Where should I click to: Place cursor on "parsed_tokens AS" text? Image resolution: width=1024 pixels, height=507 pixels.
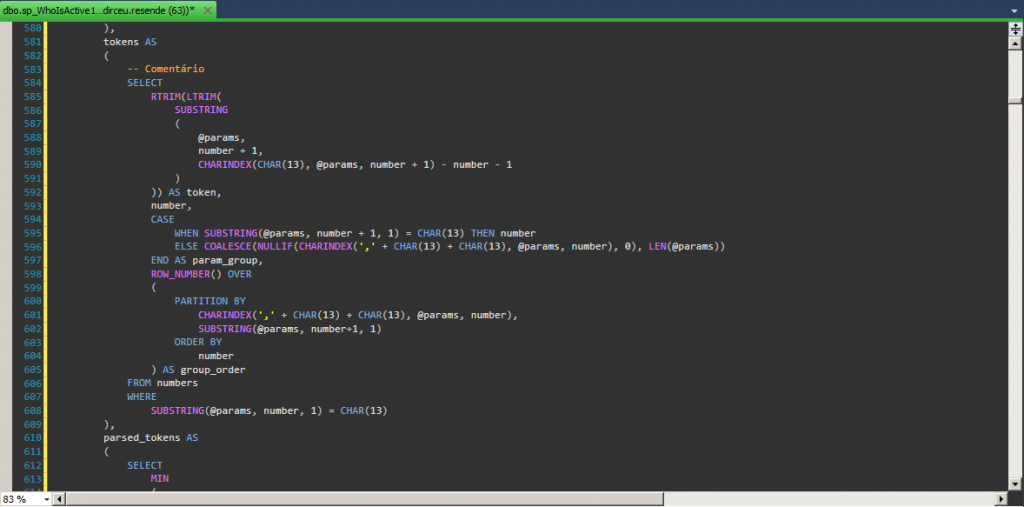pos(150,438)
